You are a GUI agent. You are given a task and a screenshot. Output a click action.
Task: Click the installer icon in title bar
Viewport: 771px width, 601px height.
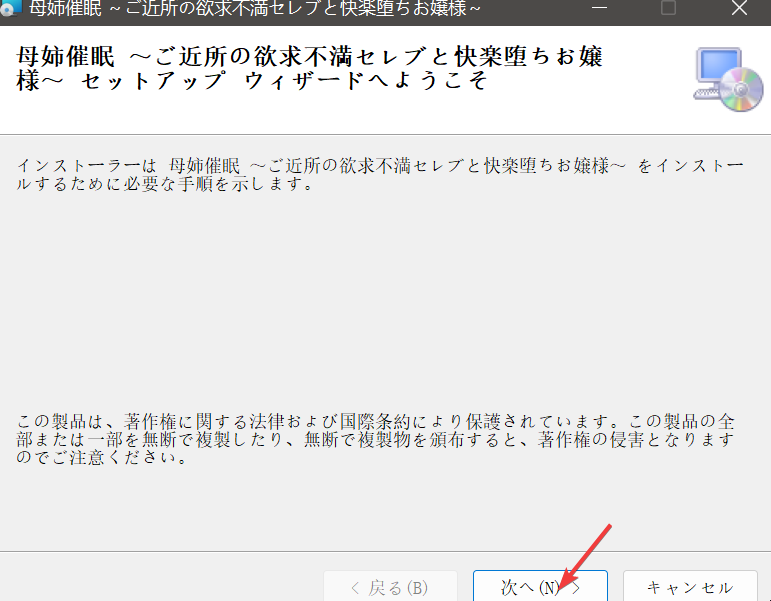(x=11, y=7)
